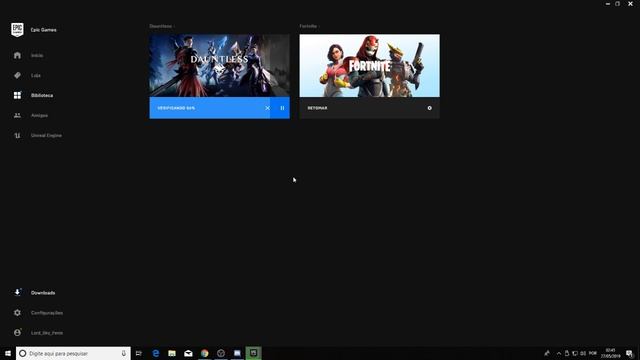Open the Amigos friends list
Image resolution: width=640 pixels, height=360 pixels.
[39, 115]
